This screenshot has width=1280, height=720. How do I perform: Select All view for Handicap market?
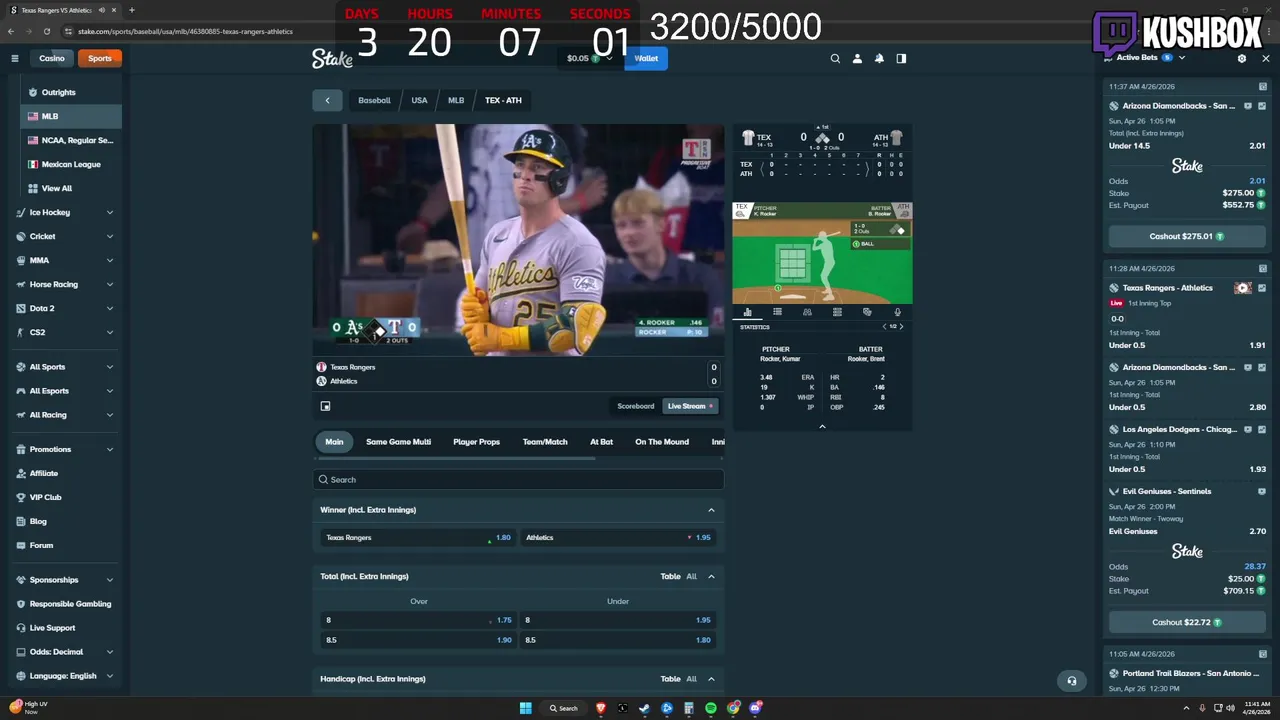point(691,679)
